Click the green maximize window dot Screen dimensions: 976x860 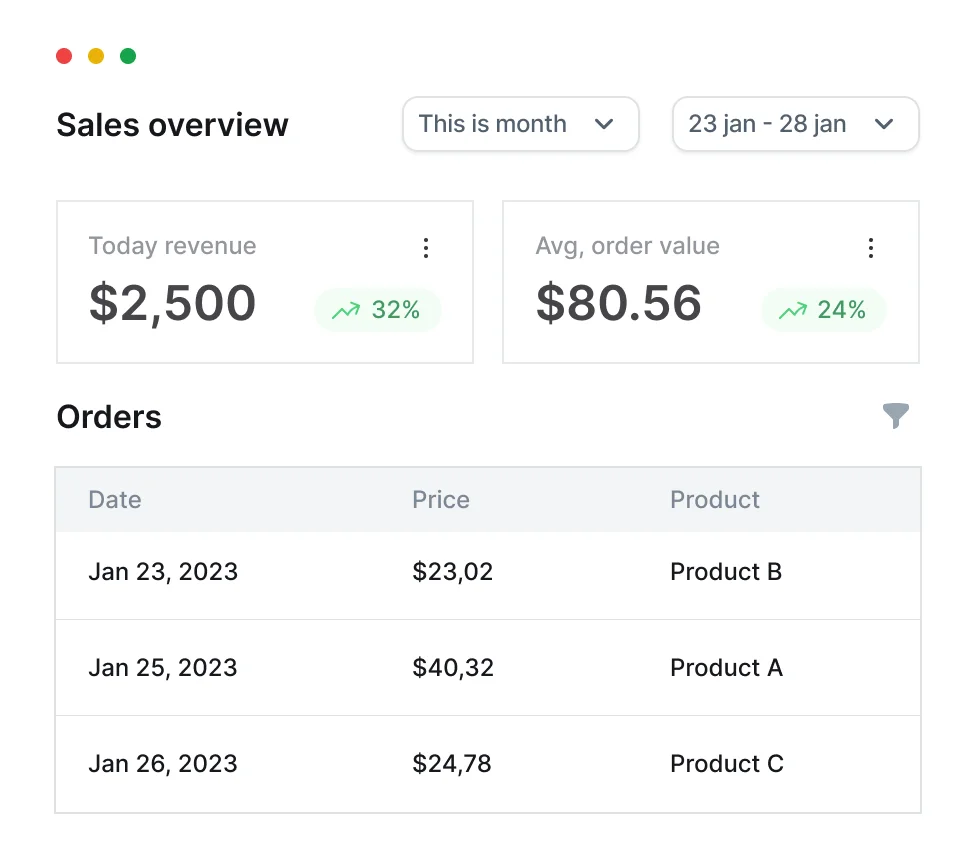click(x=128, y=56)
